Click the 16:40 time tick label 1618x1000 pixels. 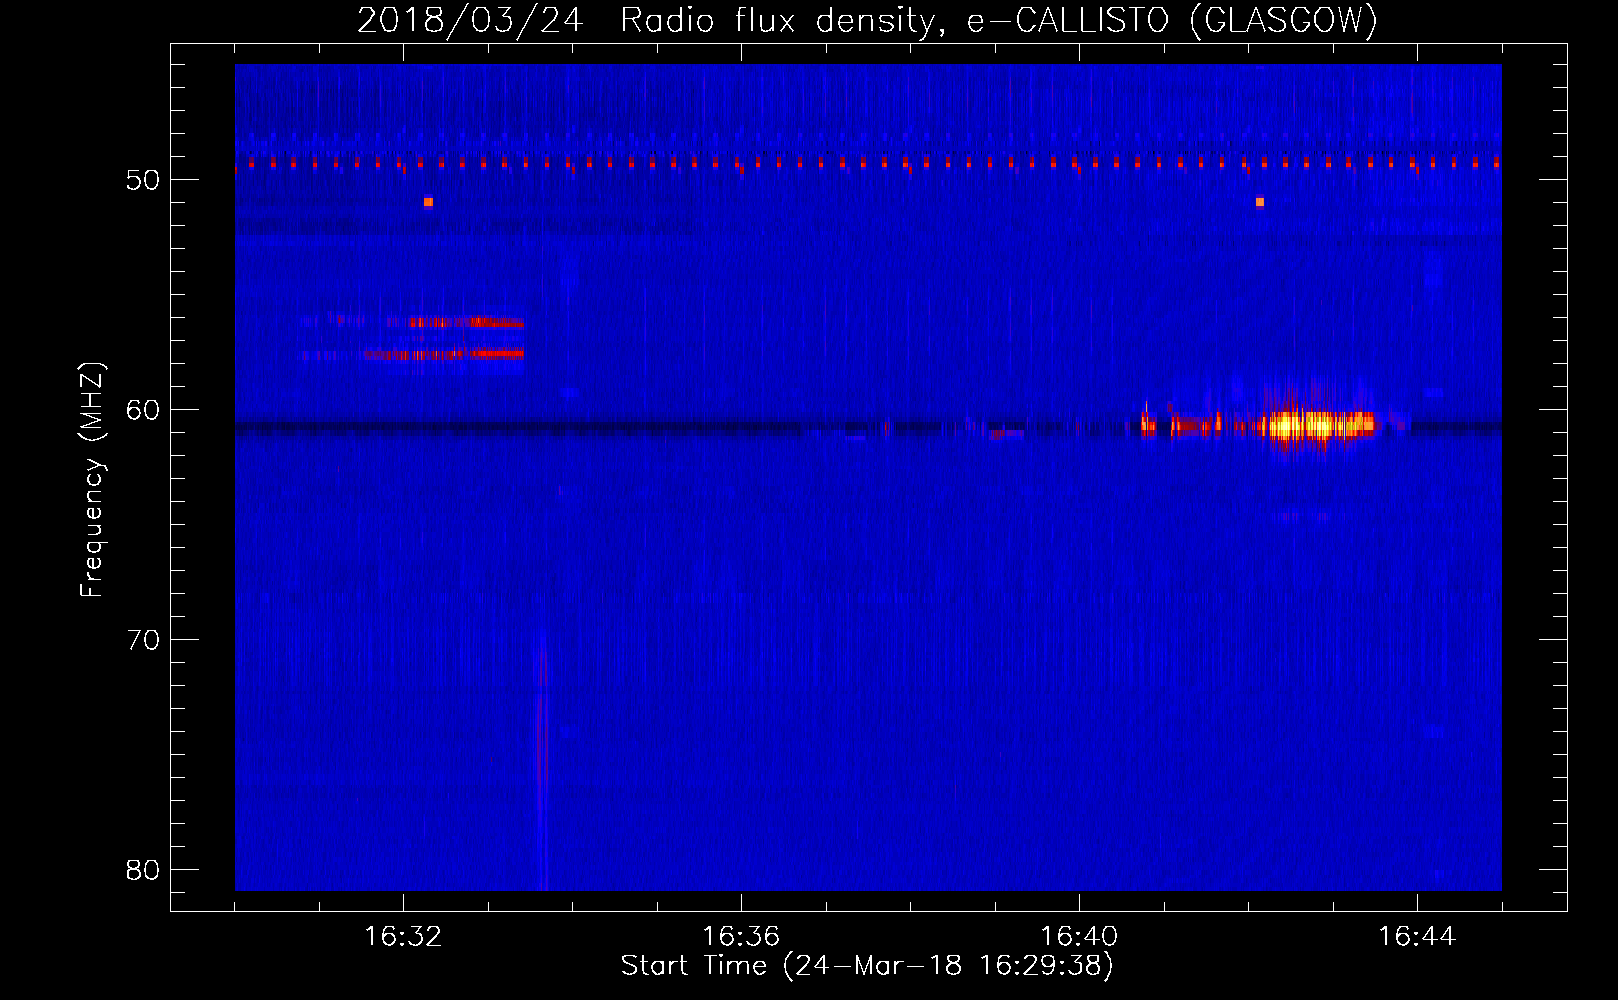click(x=1079, y=937)
